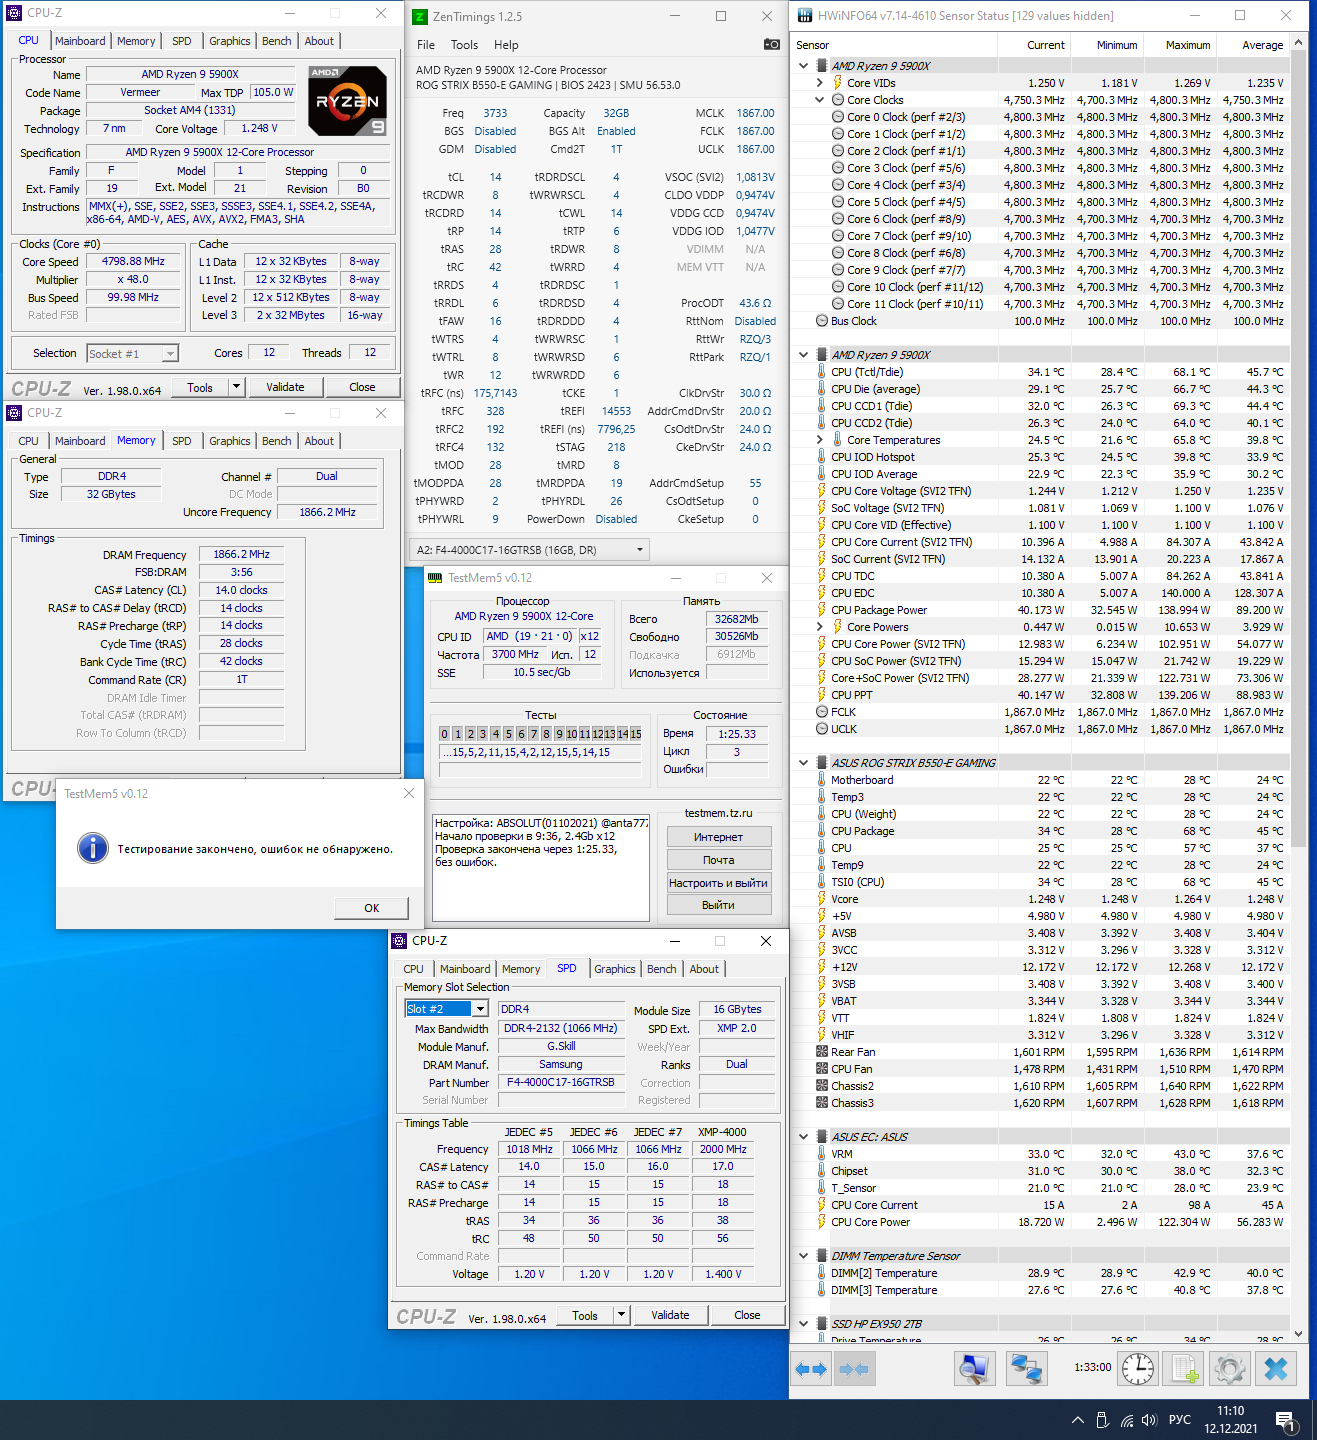Click the safely remove hardware tray icon

tap(1102, 1420)
